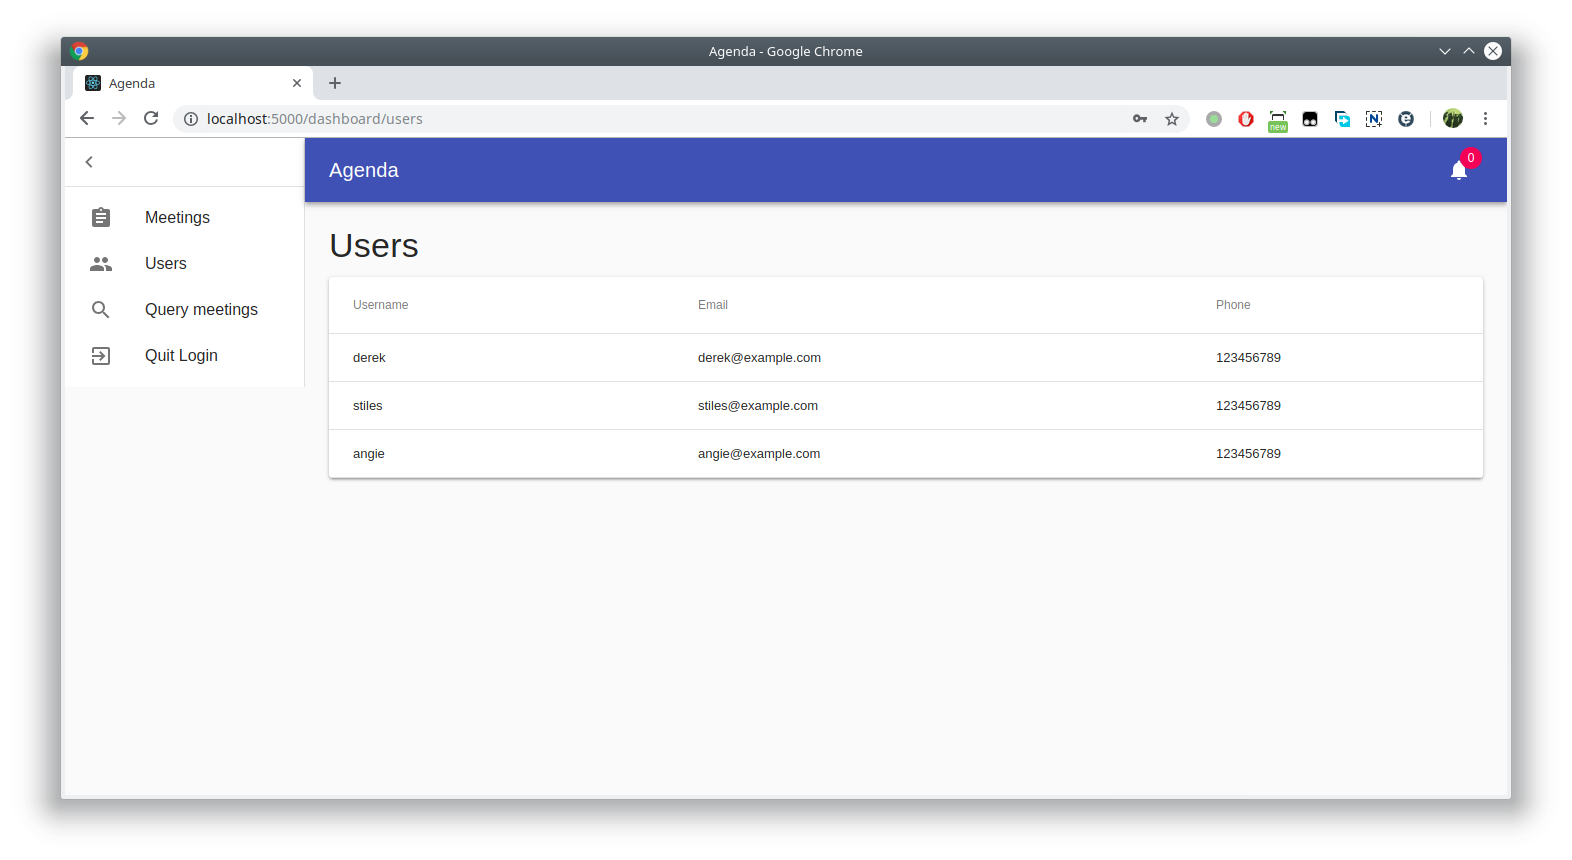Open saved passwords key icon
Viewport: 1572px width, 860px height.
1140,119
